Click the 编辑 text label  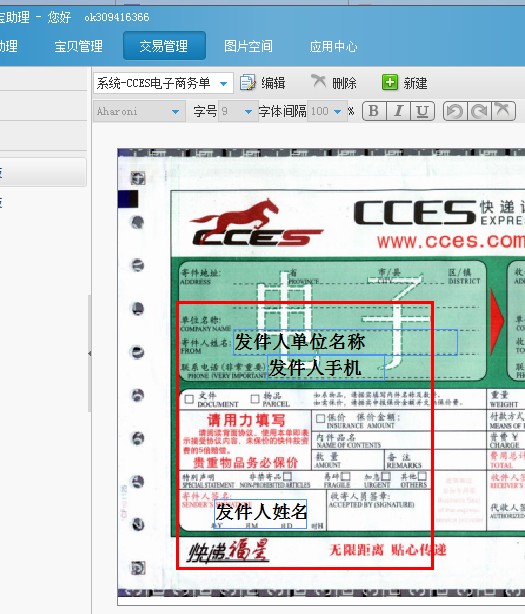pyautogui.click(x=273, y=83)
